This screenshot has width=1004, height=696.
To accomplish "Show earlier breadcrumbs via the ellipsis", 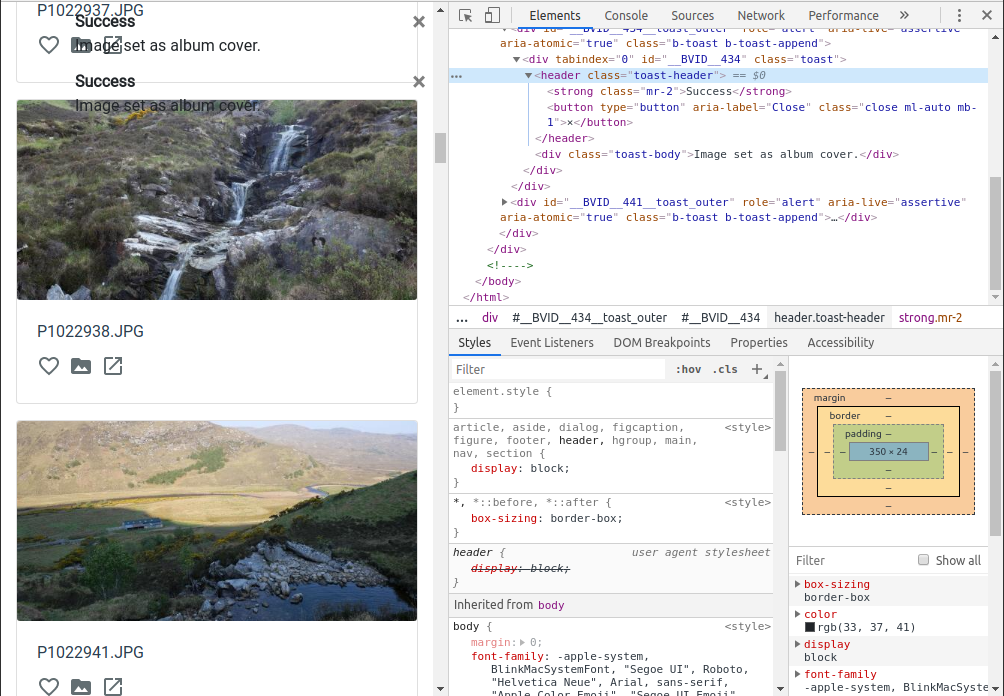I will tap(462, 318).
